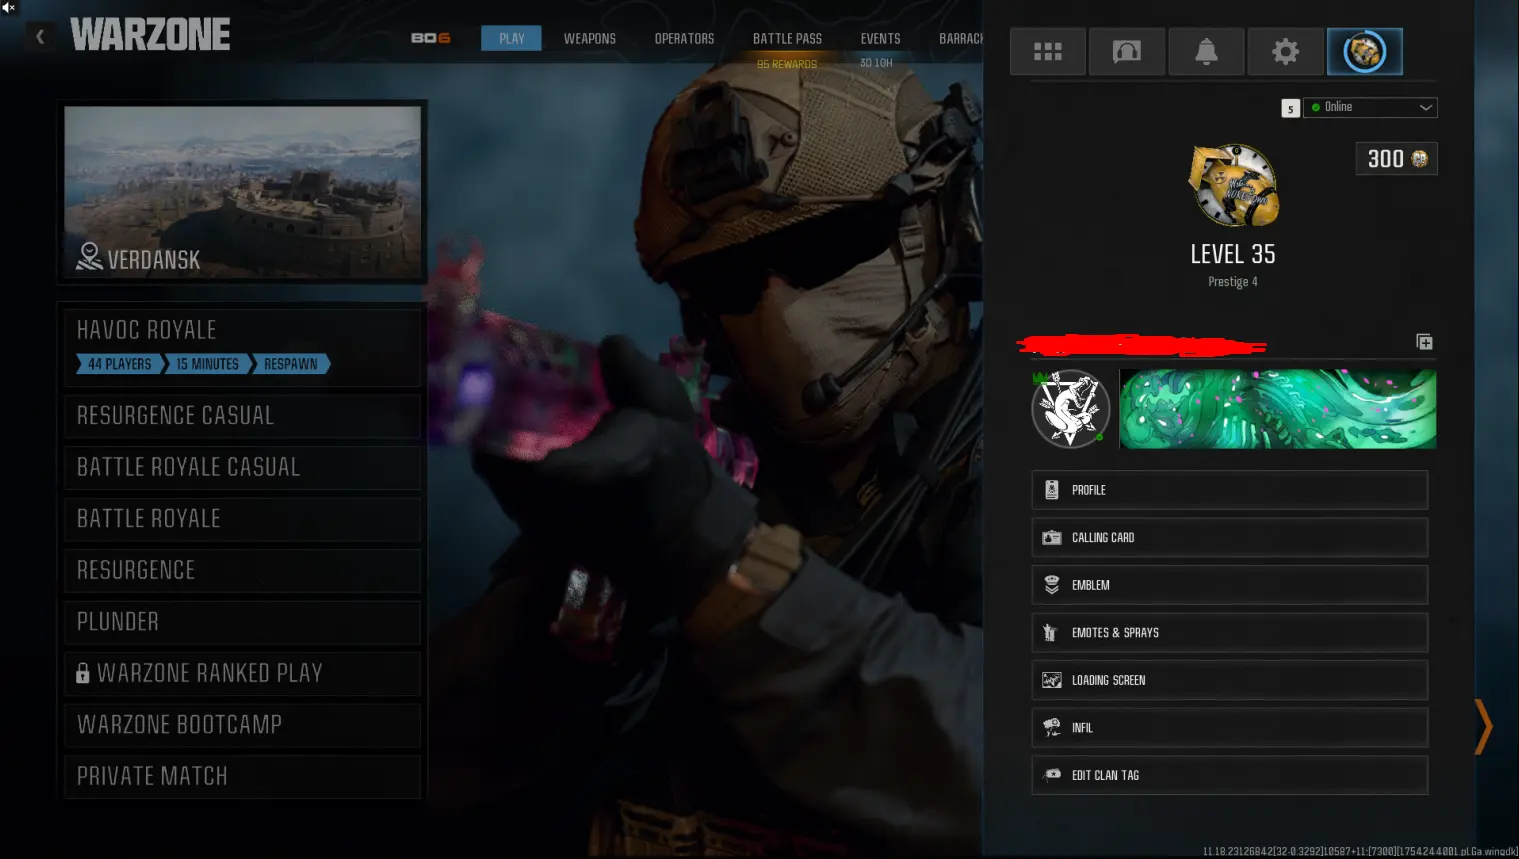1519x859 pixels.
Task: Click the Nuketown level emblem icon
Action: 1234,185
